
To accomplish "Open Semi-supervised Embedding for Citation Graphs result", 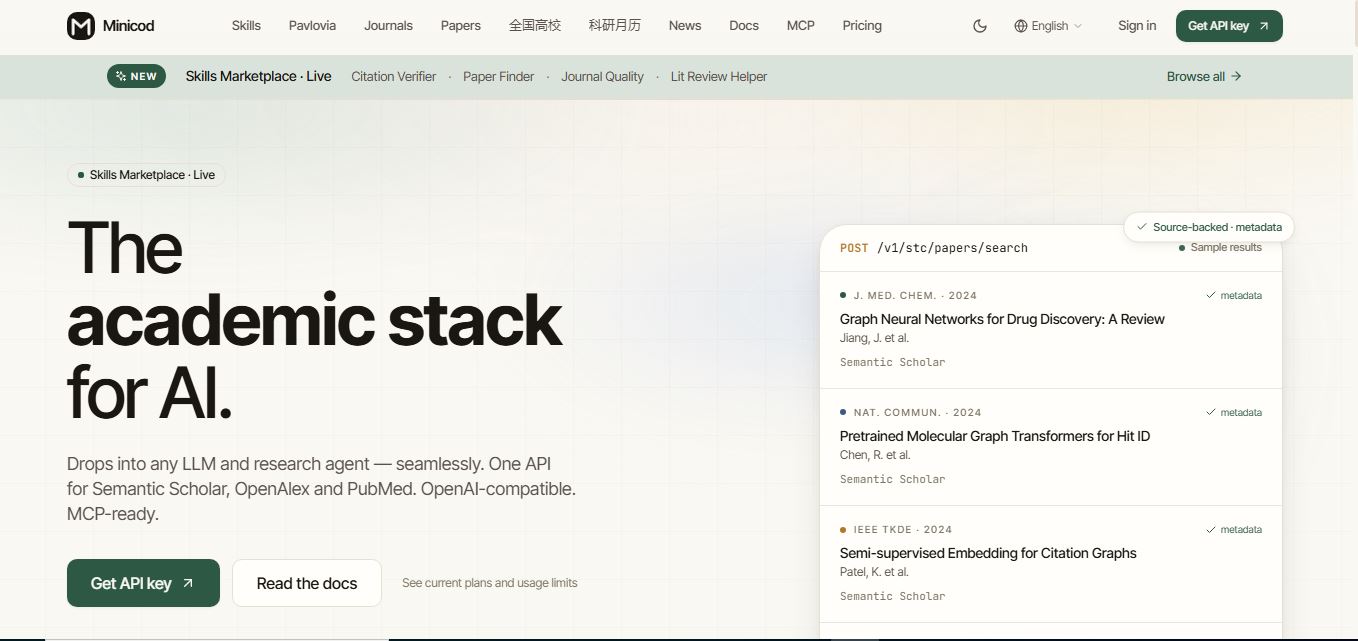I will [988, 553].
